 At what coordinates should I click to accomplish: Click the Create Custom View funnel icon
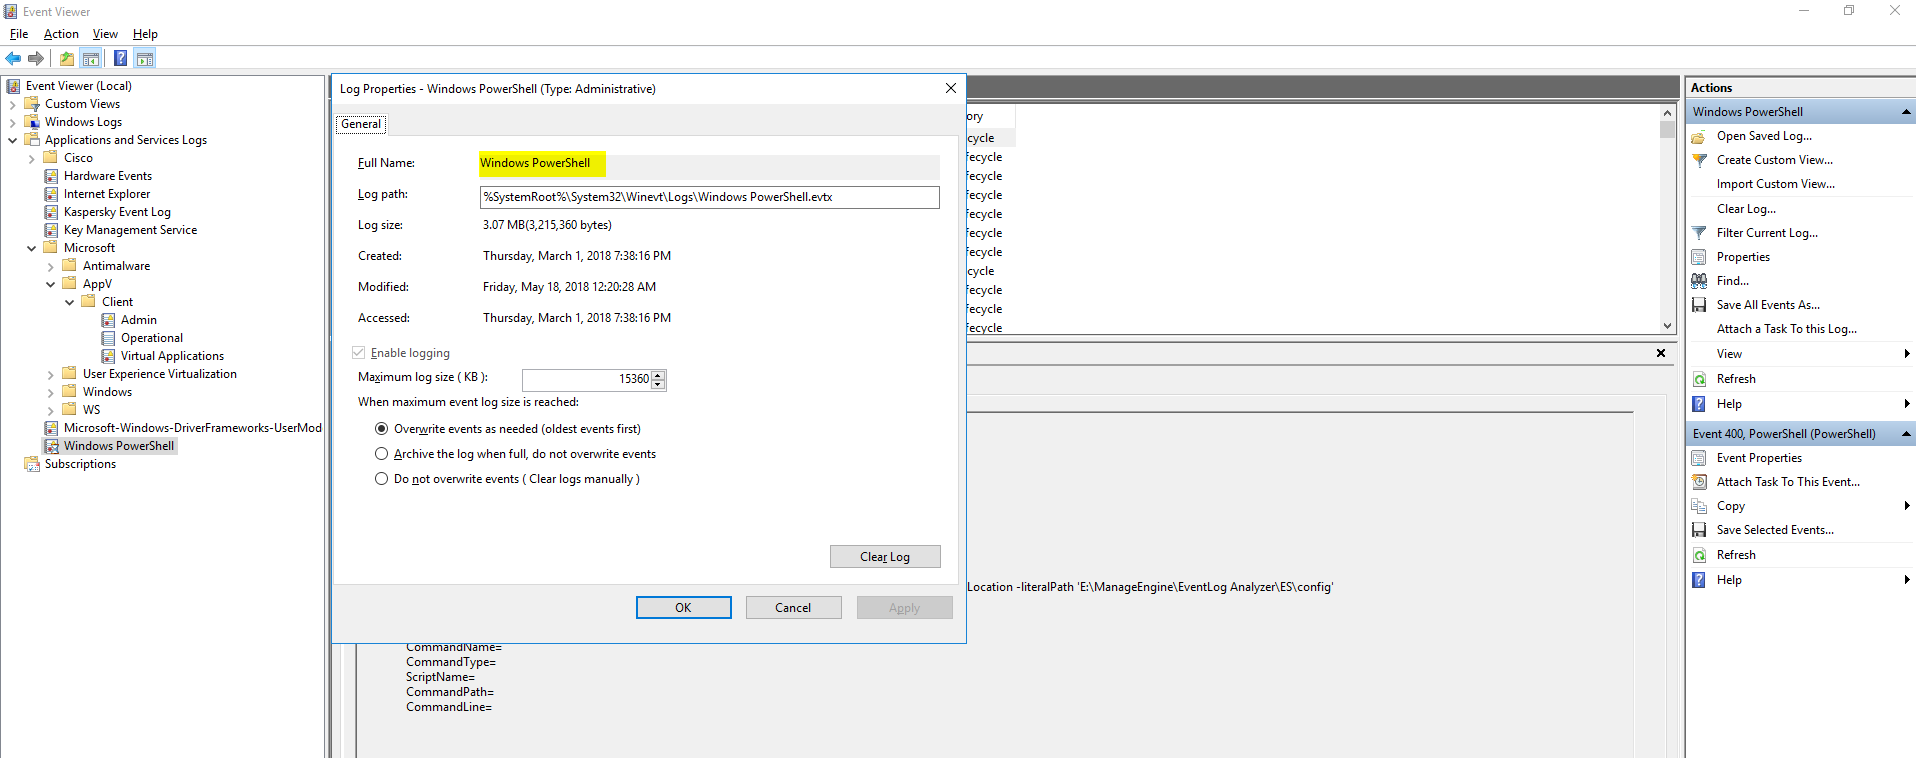pos(1699,160)
